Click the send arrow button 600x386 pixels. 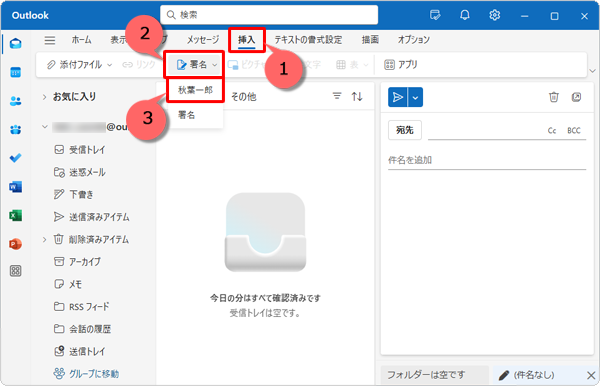pyautogui.click(x=398, y=98)
